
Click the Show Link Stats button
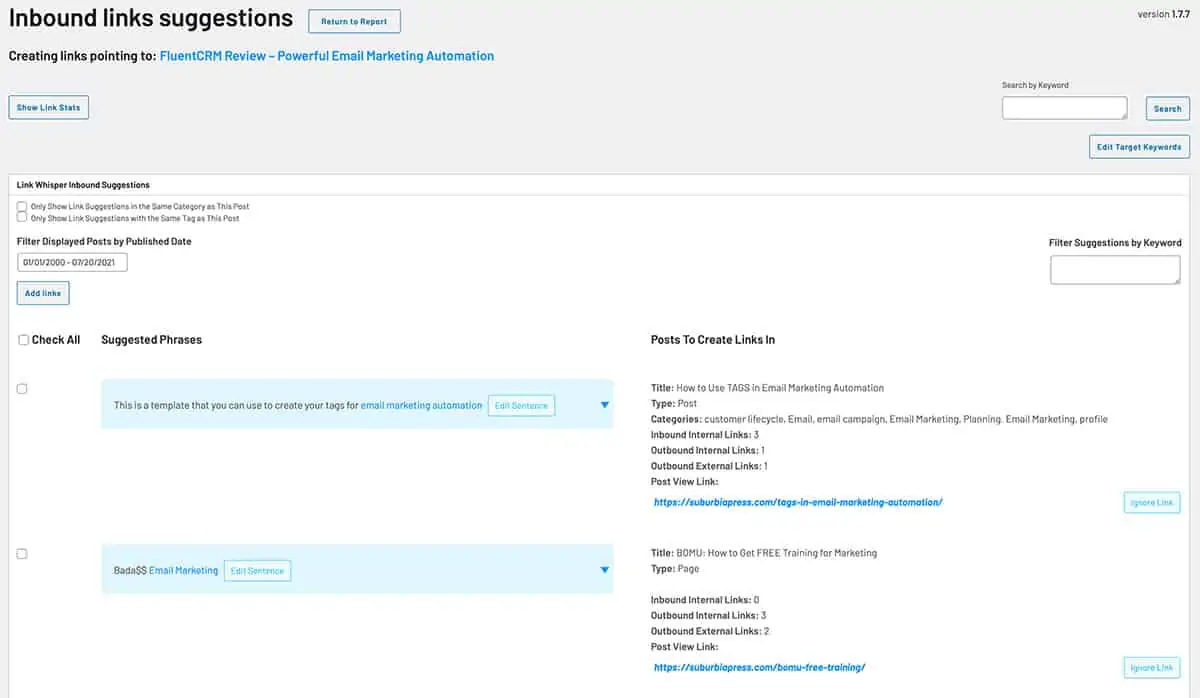(48, 107)
